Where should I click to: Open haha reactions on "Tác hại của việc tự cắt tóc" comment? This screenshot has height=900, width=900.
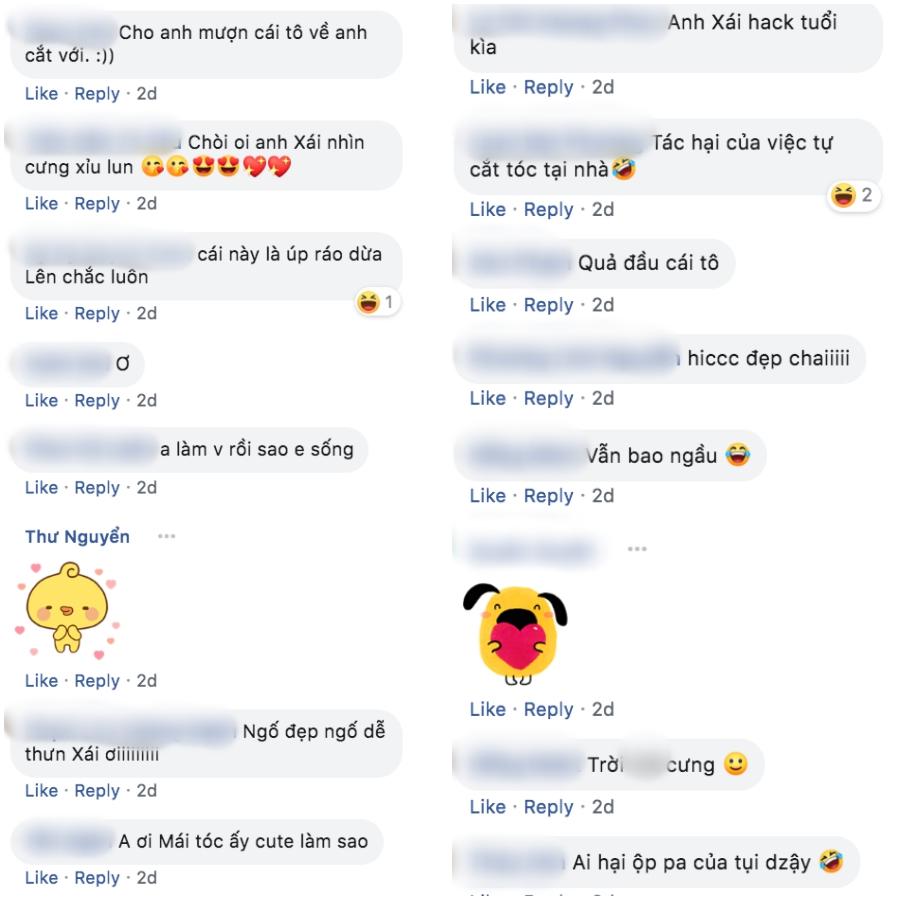tap(853, 196)
